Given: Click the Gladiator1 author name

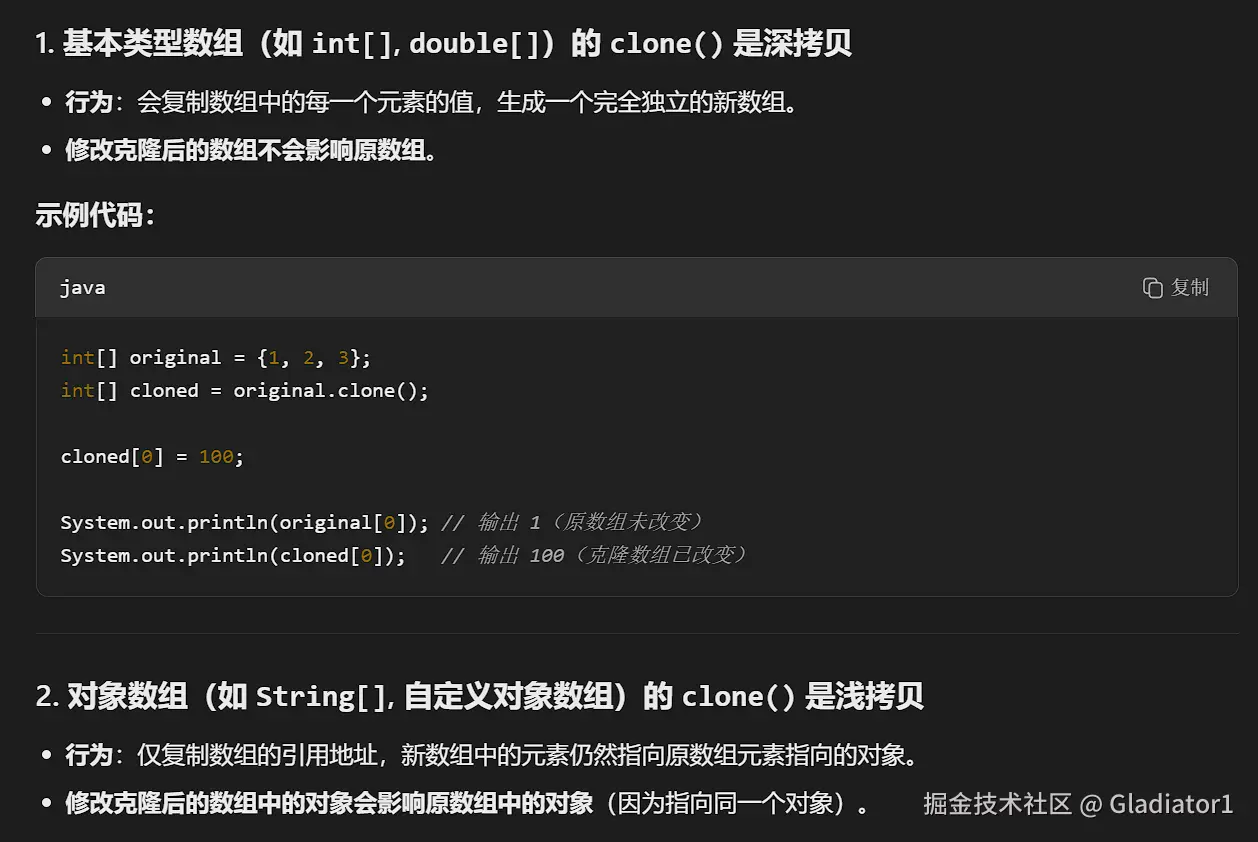Looking at the screenshot, I should pos(1171,804).
